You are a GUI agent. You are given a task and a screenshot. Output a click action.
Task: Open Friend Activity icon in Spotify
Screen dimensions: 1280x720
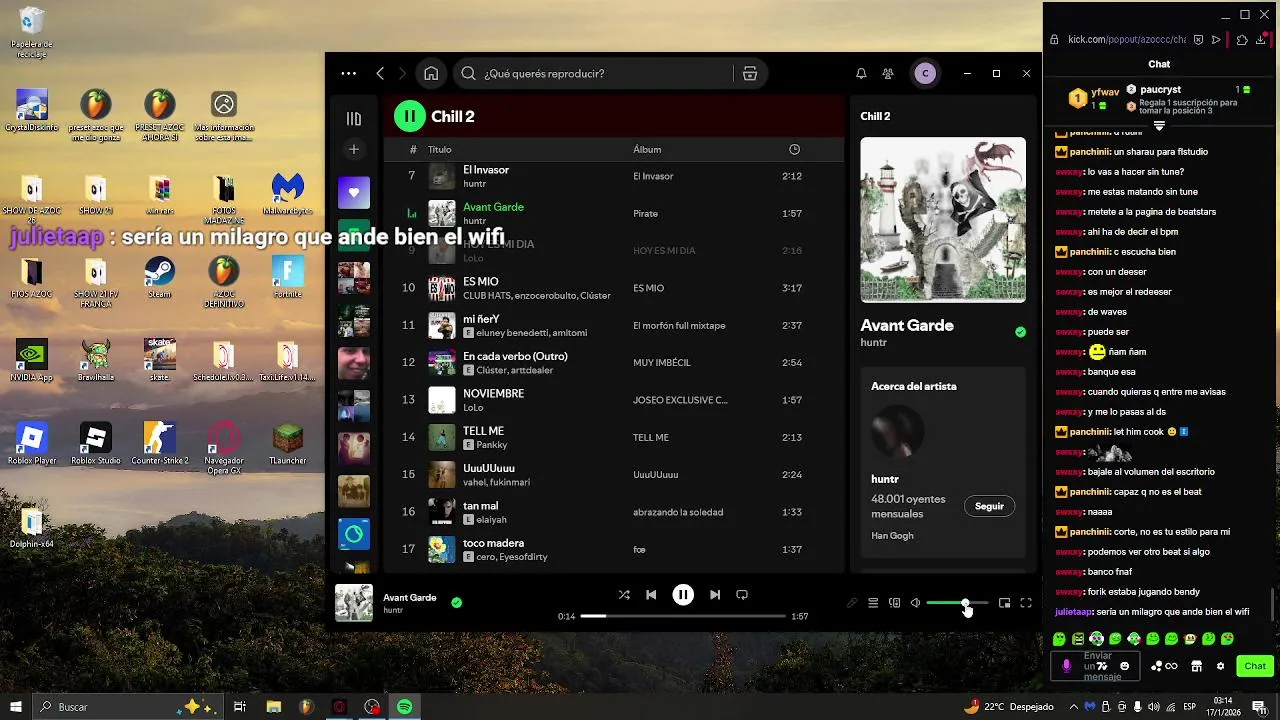[888, 73]
